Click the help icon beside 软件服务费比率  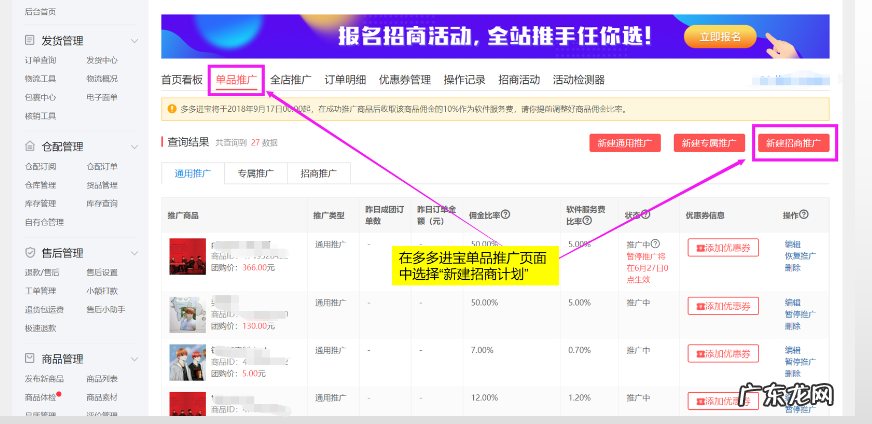point(587,220)
